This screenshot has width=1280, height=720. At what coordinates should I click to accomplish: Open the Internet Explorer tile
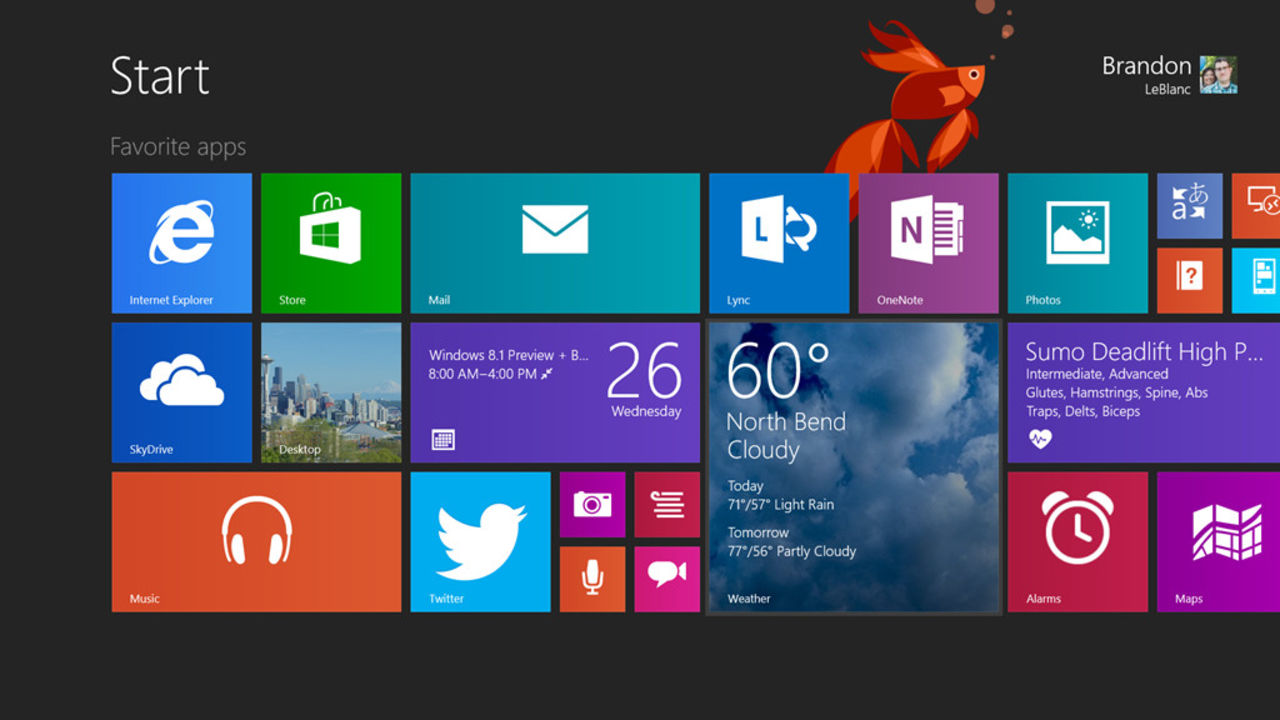pyautogui.click(x=181, y=243)
